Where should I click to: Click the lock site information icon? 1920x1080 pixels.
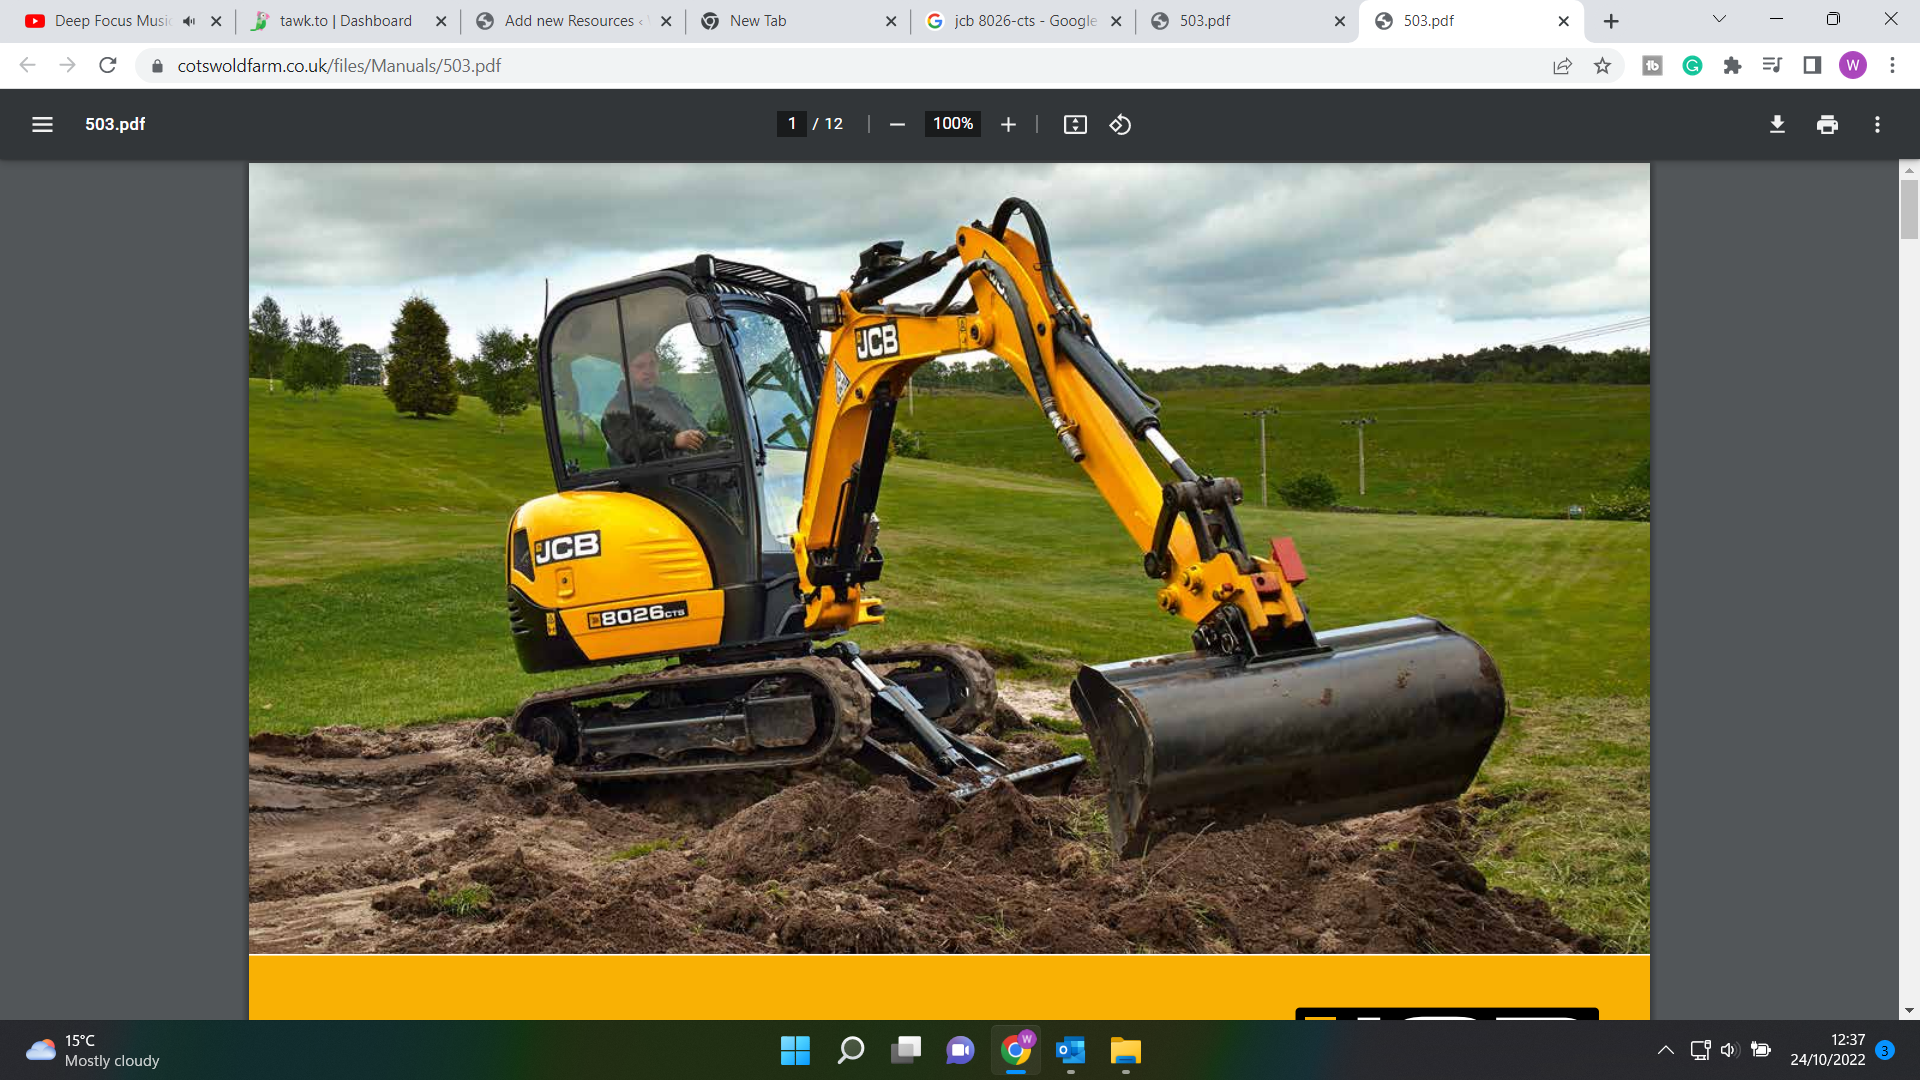click(157, 65)
